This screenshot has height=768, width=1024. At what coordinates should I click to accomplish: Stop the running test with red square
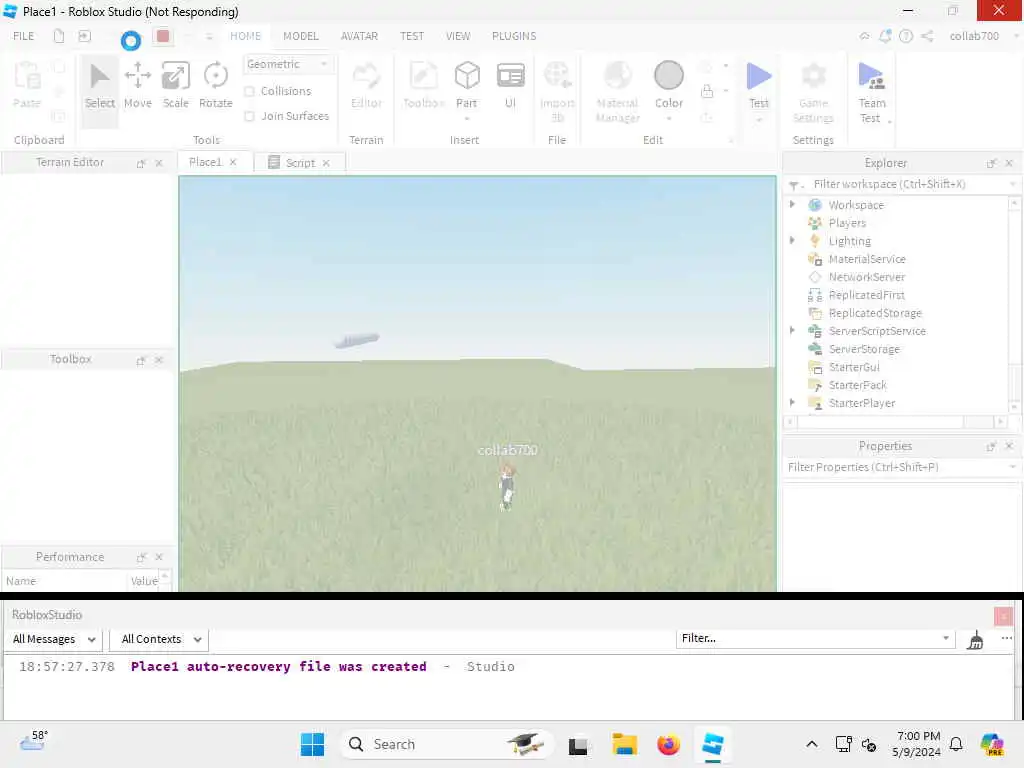163,37
